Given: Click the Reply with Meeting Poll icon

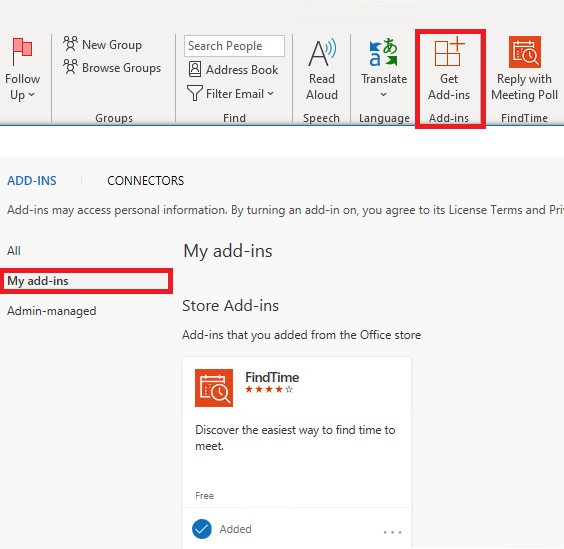Looking at the screenshot, I should coord(524,52).
